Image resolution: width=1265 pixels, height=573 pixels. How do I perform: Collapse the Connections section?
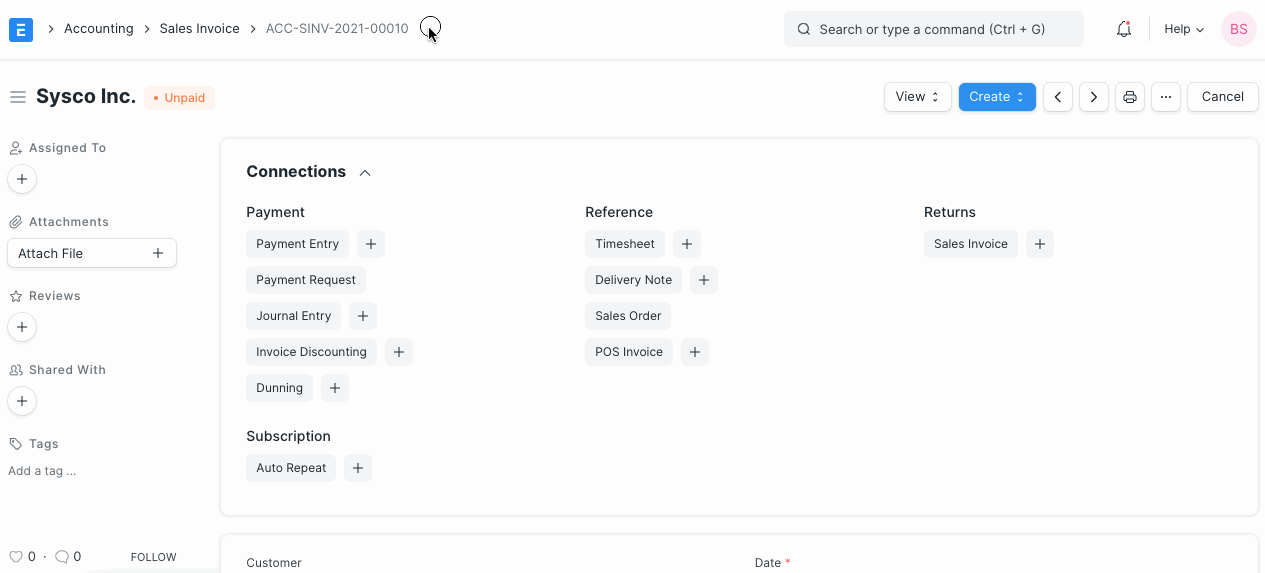point(365,173)
